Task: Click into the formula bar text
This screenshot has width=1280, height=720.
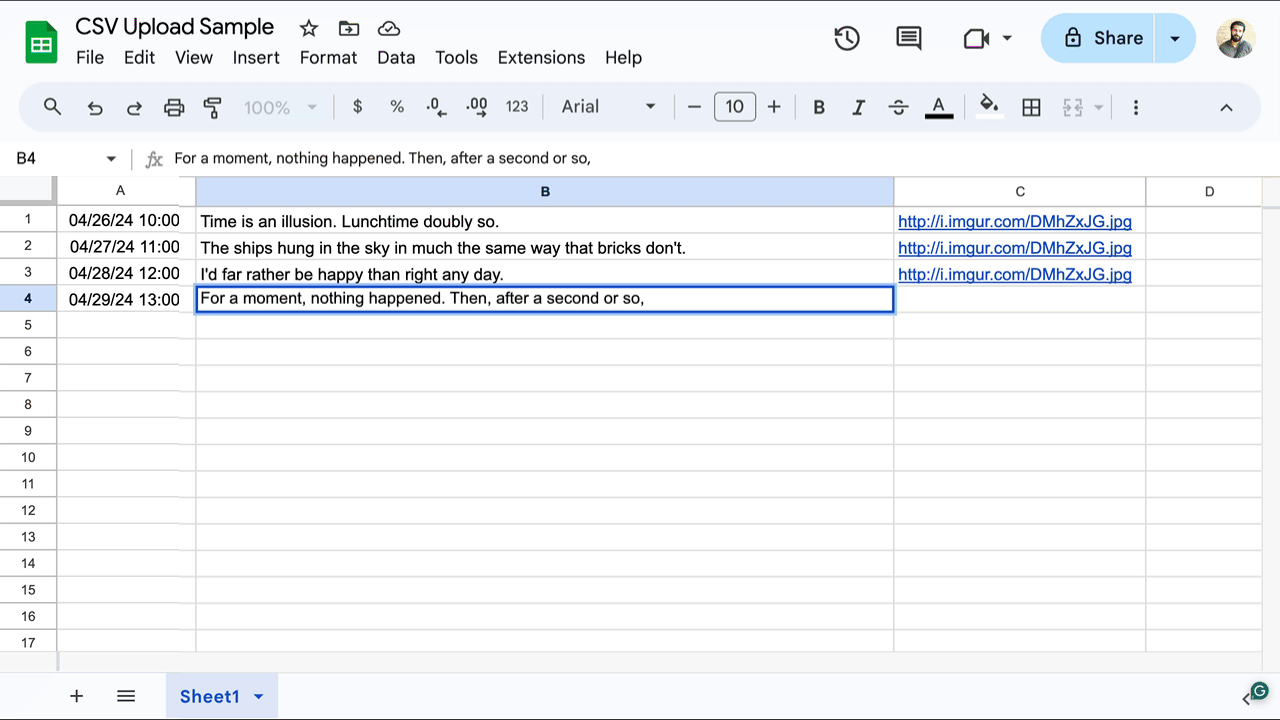Action: point(383,159)
